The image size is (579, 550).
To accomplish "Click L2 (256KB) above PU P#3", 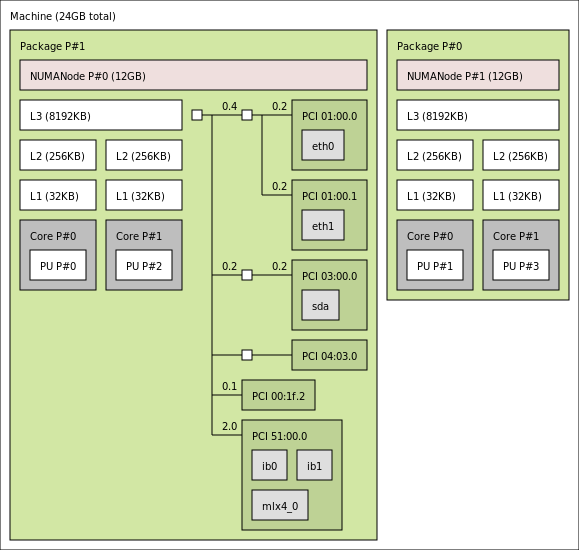I will point(521,155).
